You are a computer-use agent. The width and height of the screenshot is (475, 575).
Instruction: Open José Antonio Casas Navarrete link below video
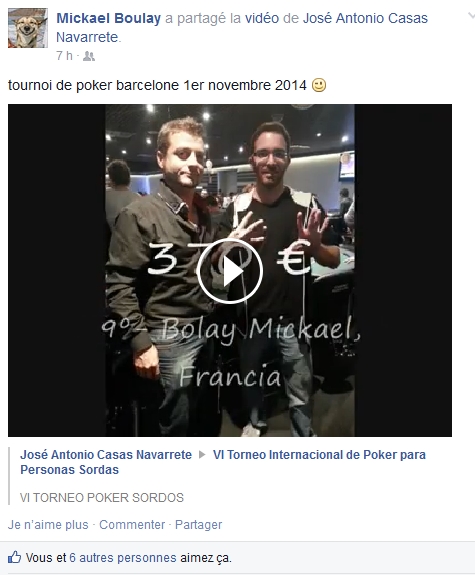[x=106, y=455]
